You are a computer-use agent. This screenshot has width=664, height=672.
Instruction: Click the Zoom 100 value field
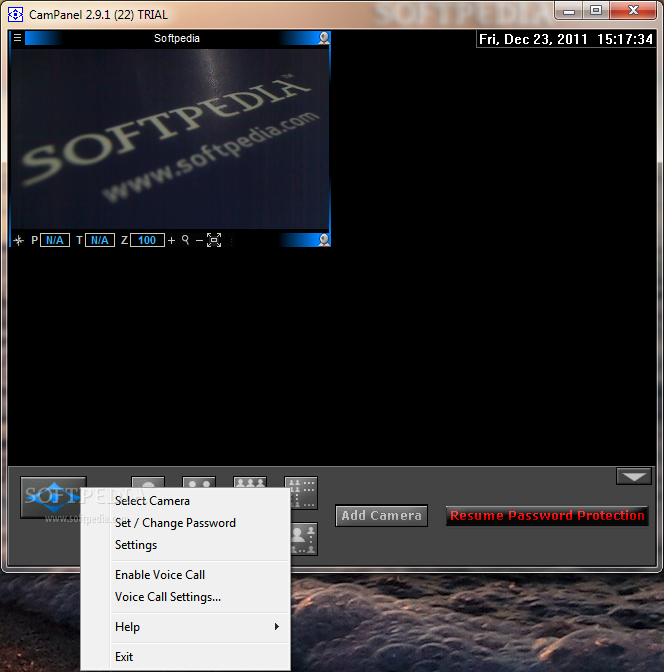coord(147,240)
